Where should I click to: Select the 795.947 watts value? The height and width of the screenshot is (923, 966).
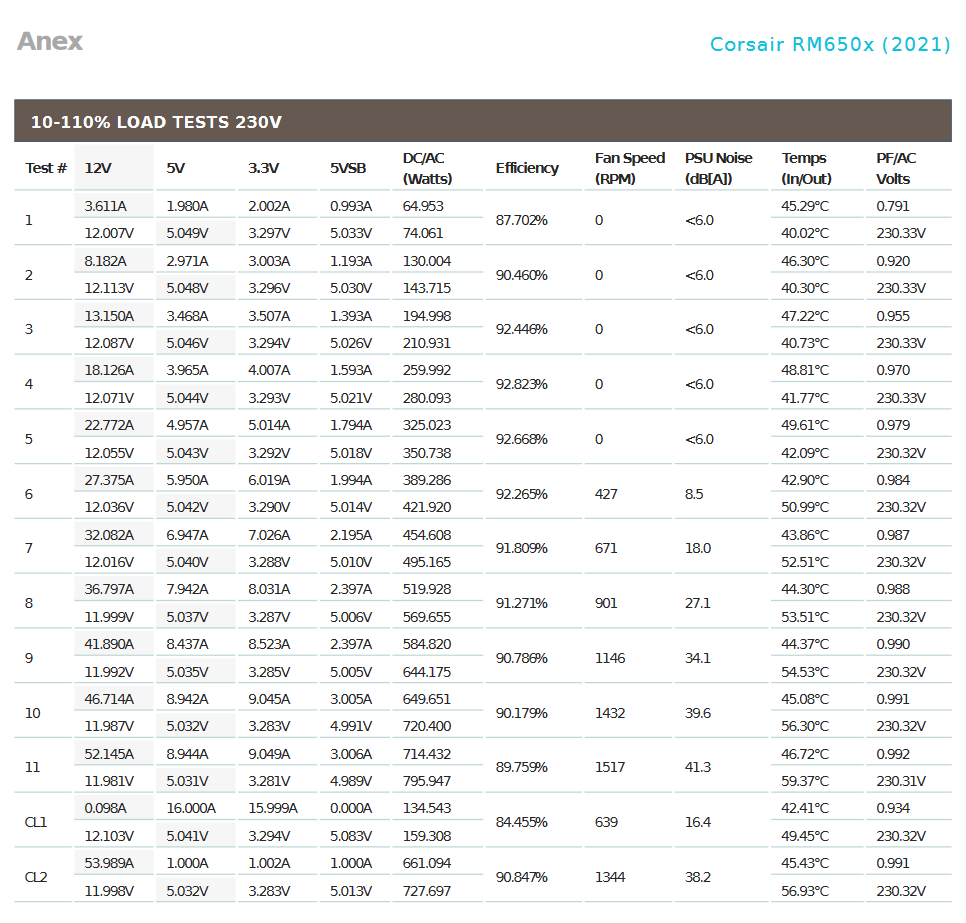pos(426,781)
